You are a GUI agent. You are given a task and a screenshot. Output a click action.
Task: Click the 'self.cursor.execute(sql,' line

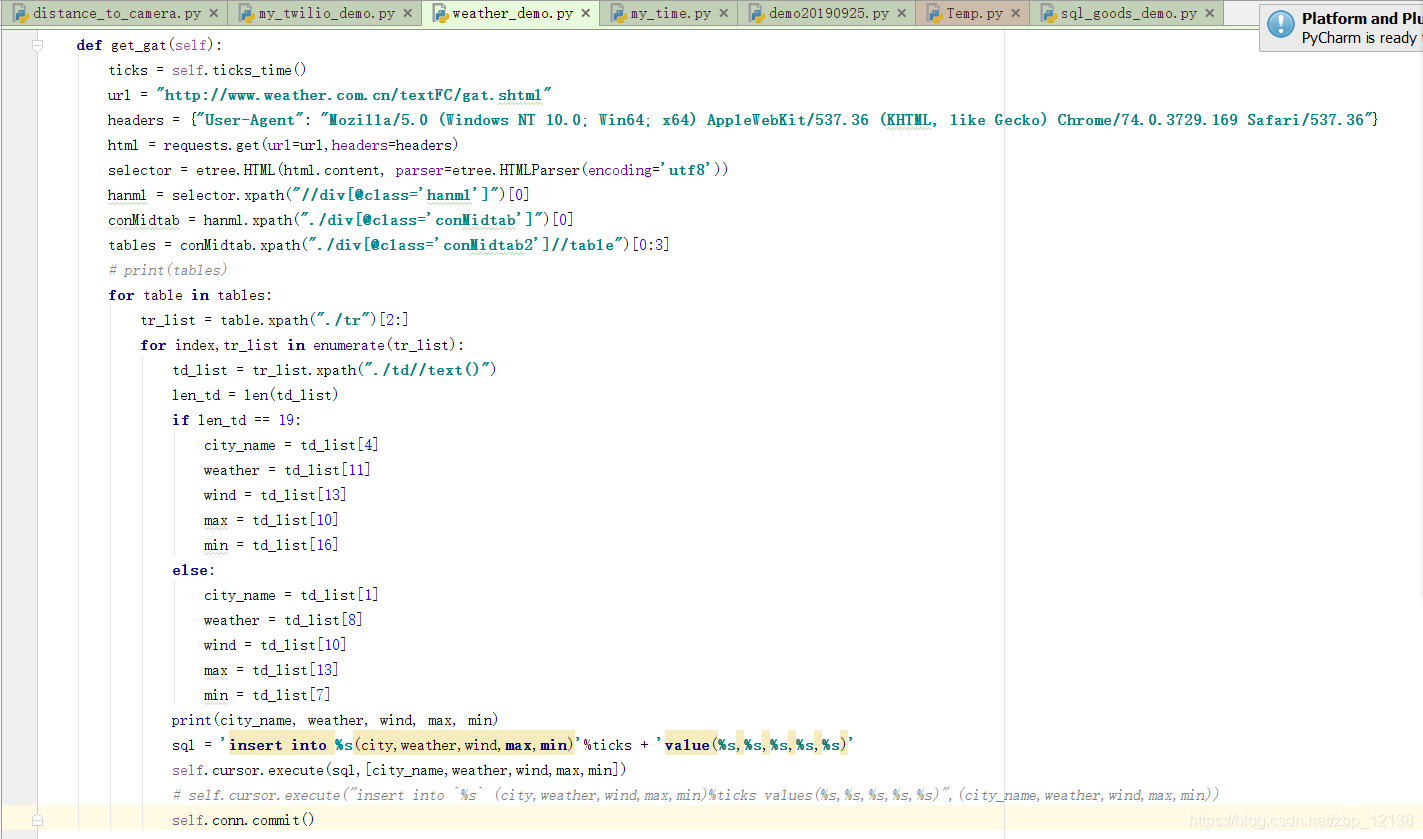coord(399,770)
